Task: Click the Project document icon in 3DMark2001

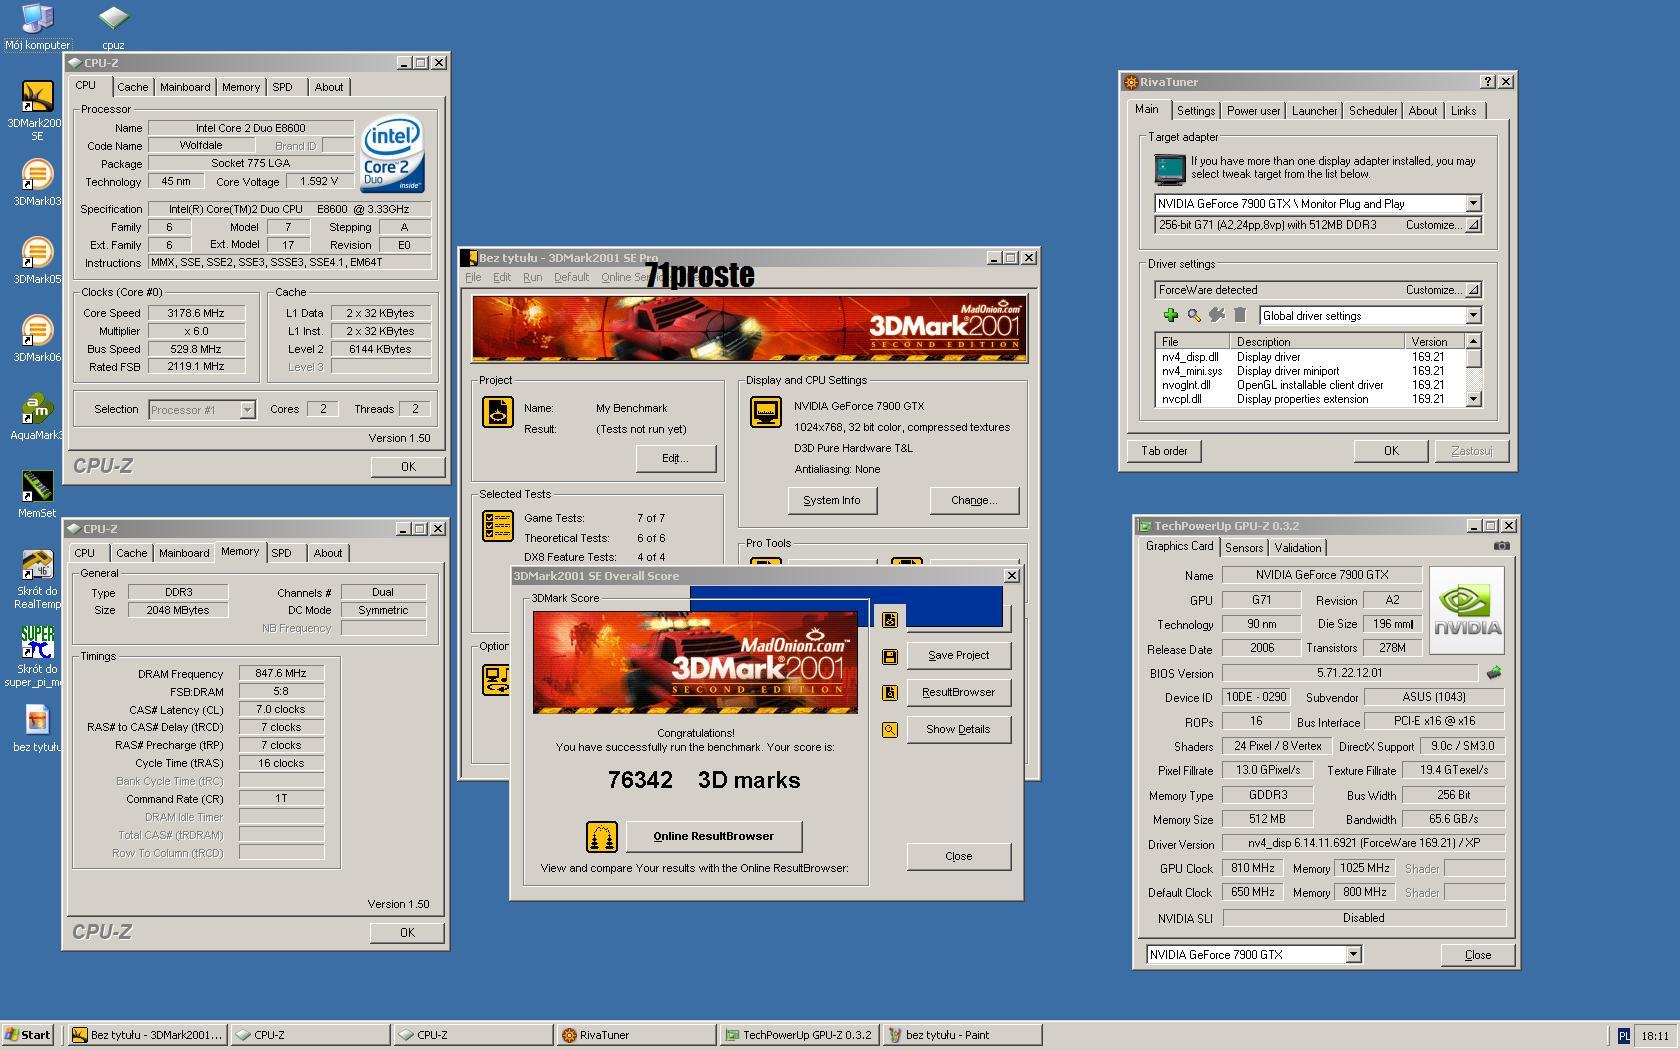Action: coord(497,411)
